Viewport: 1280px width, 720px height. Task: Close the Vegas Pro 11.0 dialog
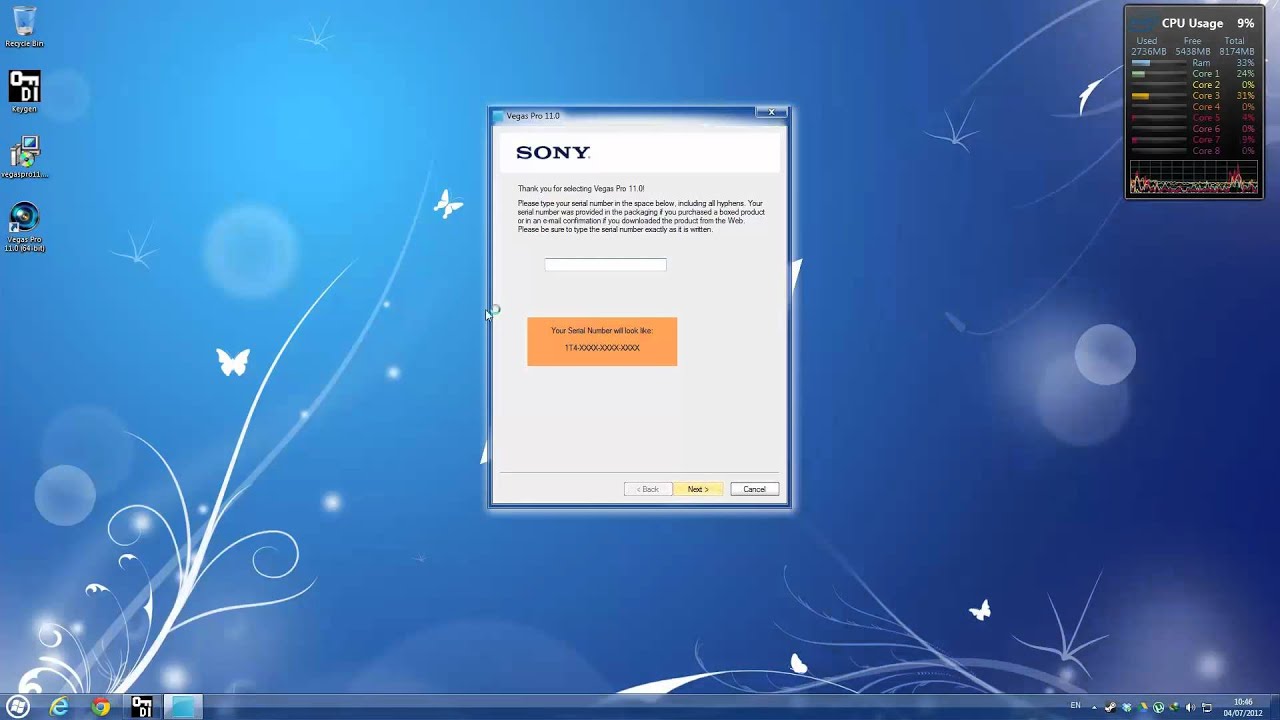[771, 112]
